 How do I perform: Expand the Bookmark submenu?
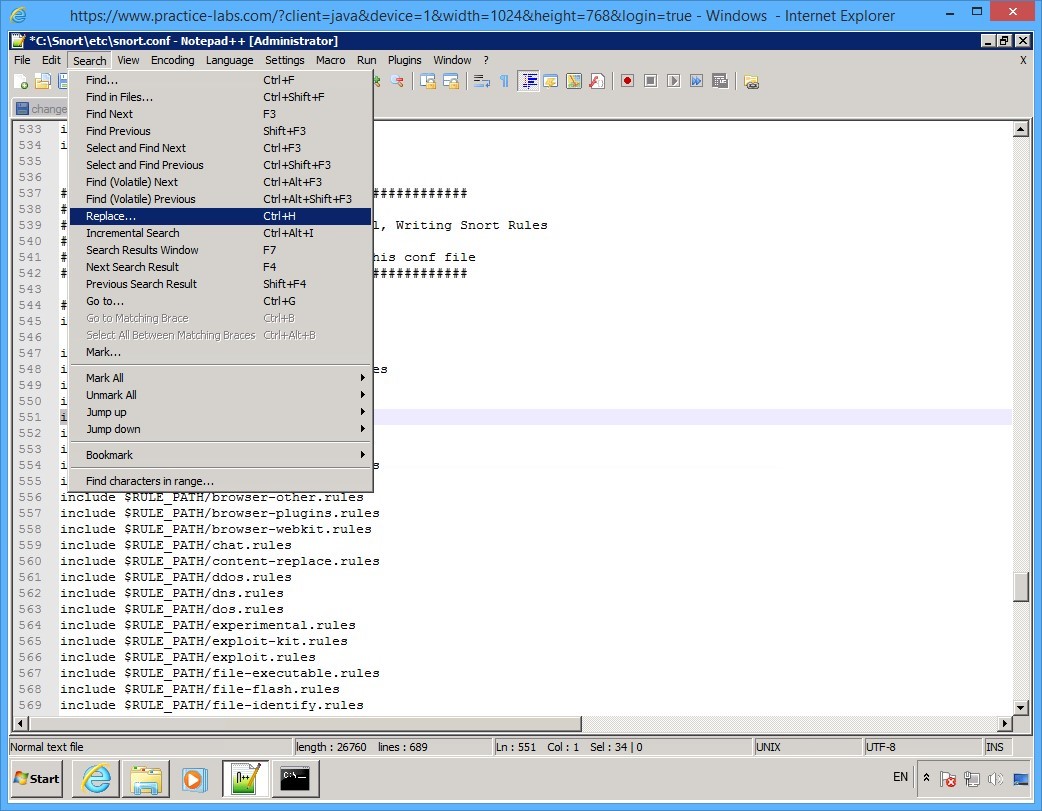tap(109, 454)
